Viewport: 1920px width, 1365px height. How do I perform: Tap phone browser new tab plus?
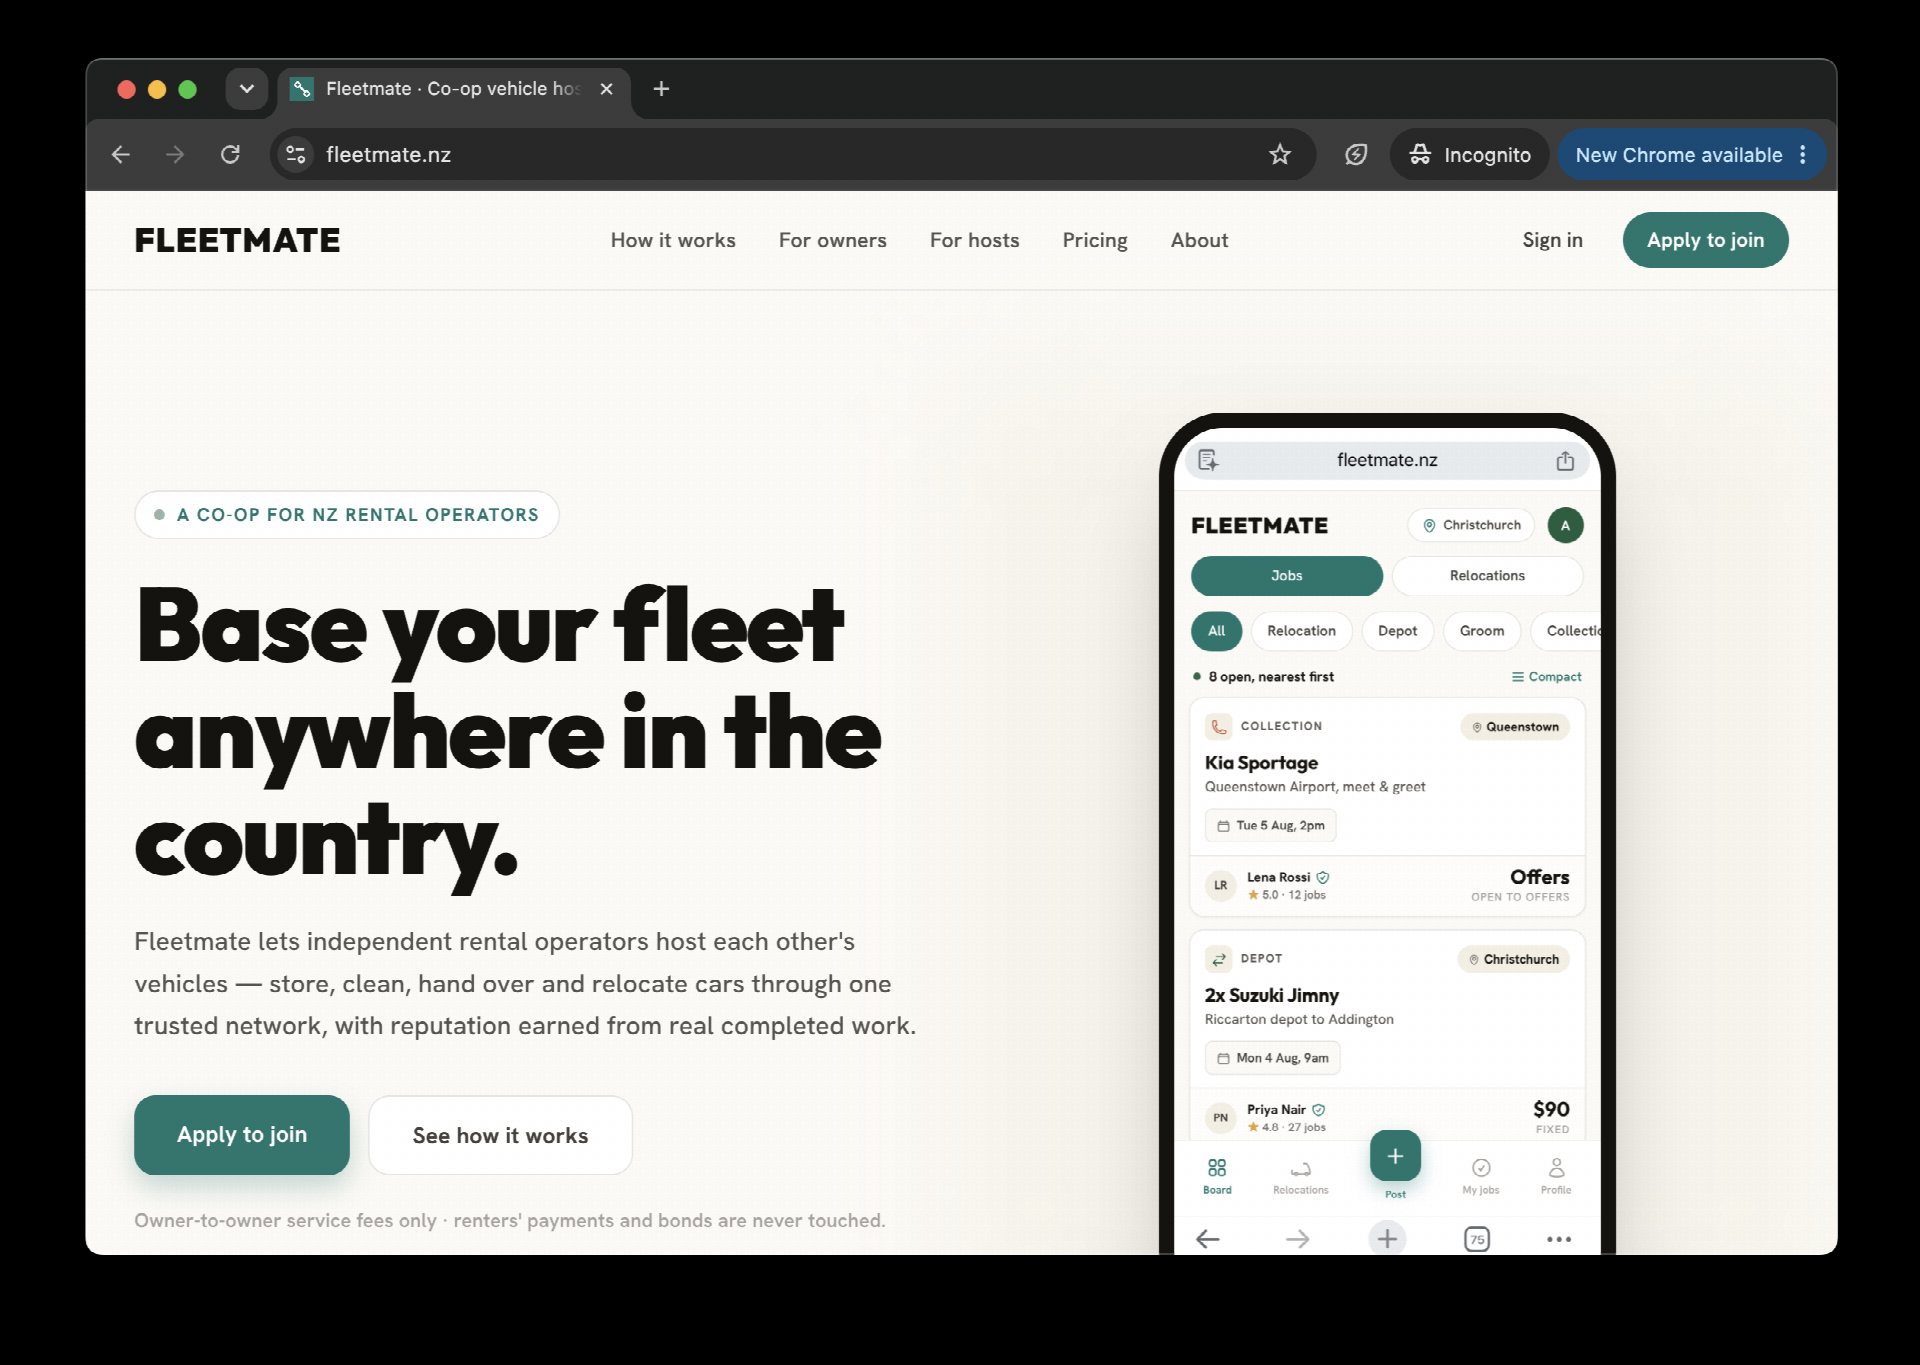click(1387, 1239)
